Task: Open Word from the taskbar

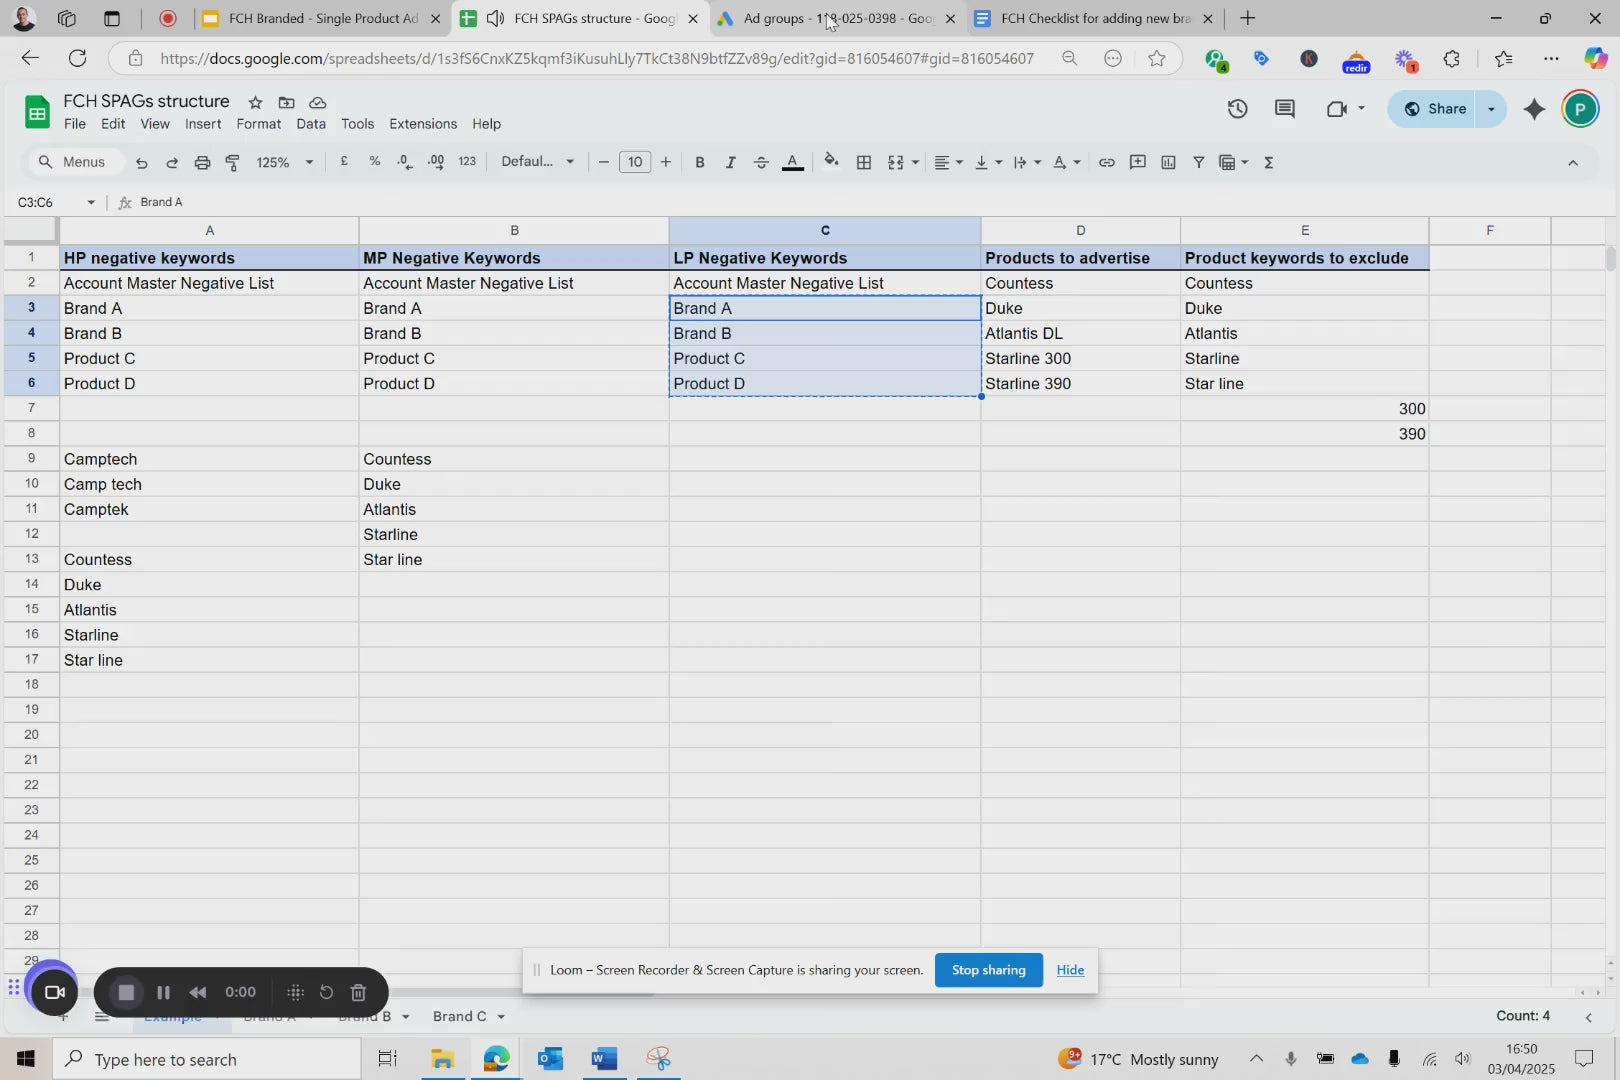Action: (604, 1058)
